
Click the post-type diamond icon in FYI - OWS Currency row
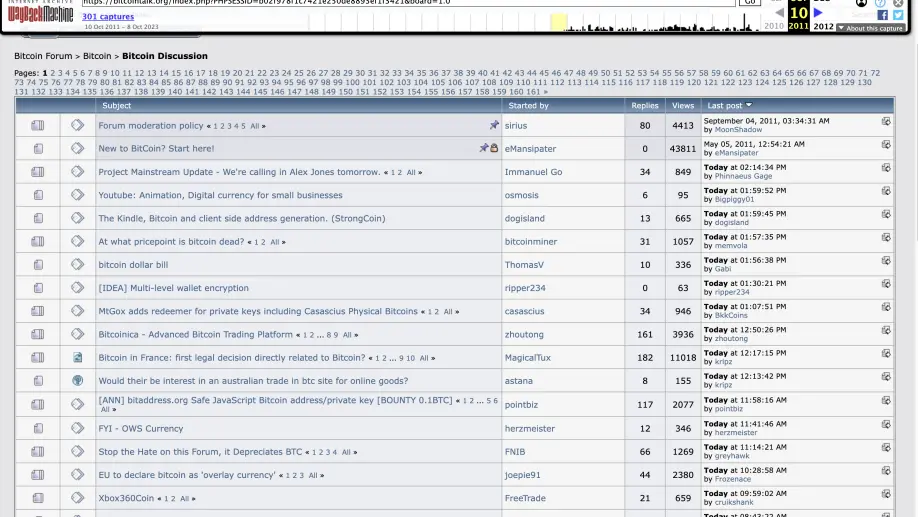pyautogui.click(x=77, y=428)
